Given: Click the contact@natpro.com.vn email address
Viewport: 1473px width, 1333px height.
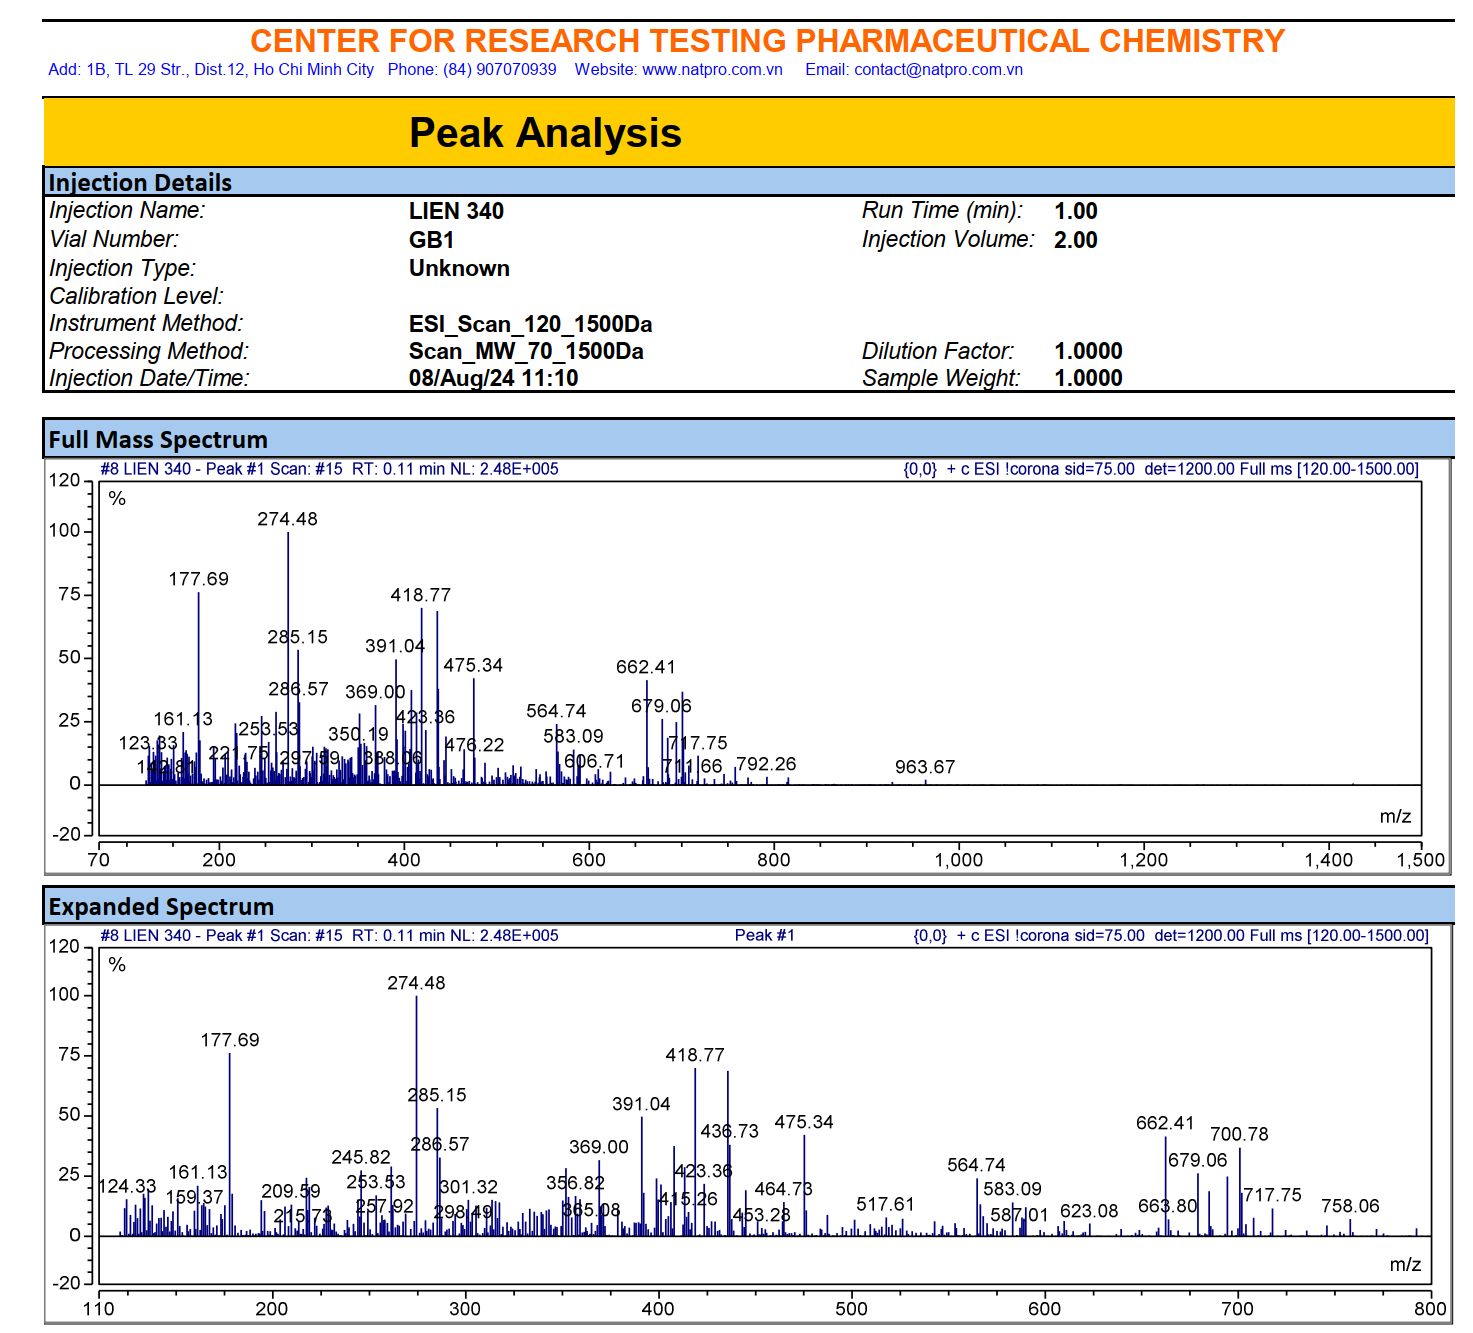Looking at the screenshot, I should [938, 70].
